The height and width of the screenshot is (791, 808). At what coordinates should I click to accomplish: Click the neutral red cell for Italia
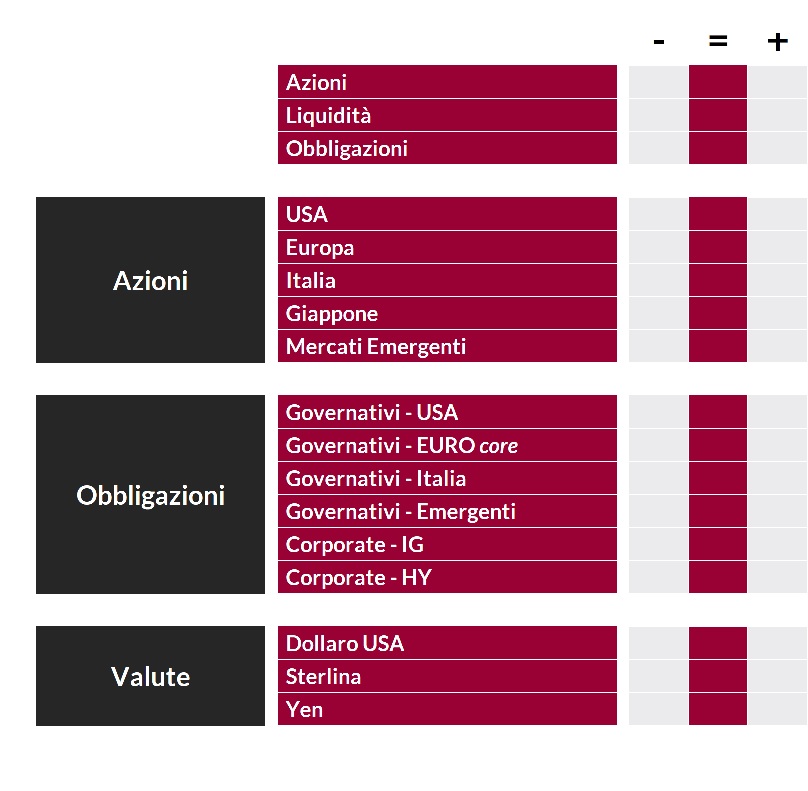718,280
